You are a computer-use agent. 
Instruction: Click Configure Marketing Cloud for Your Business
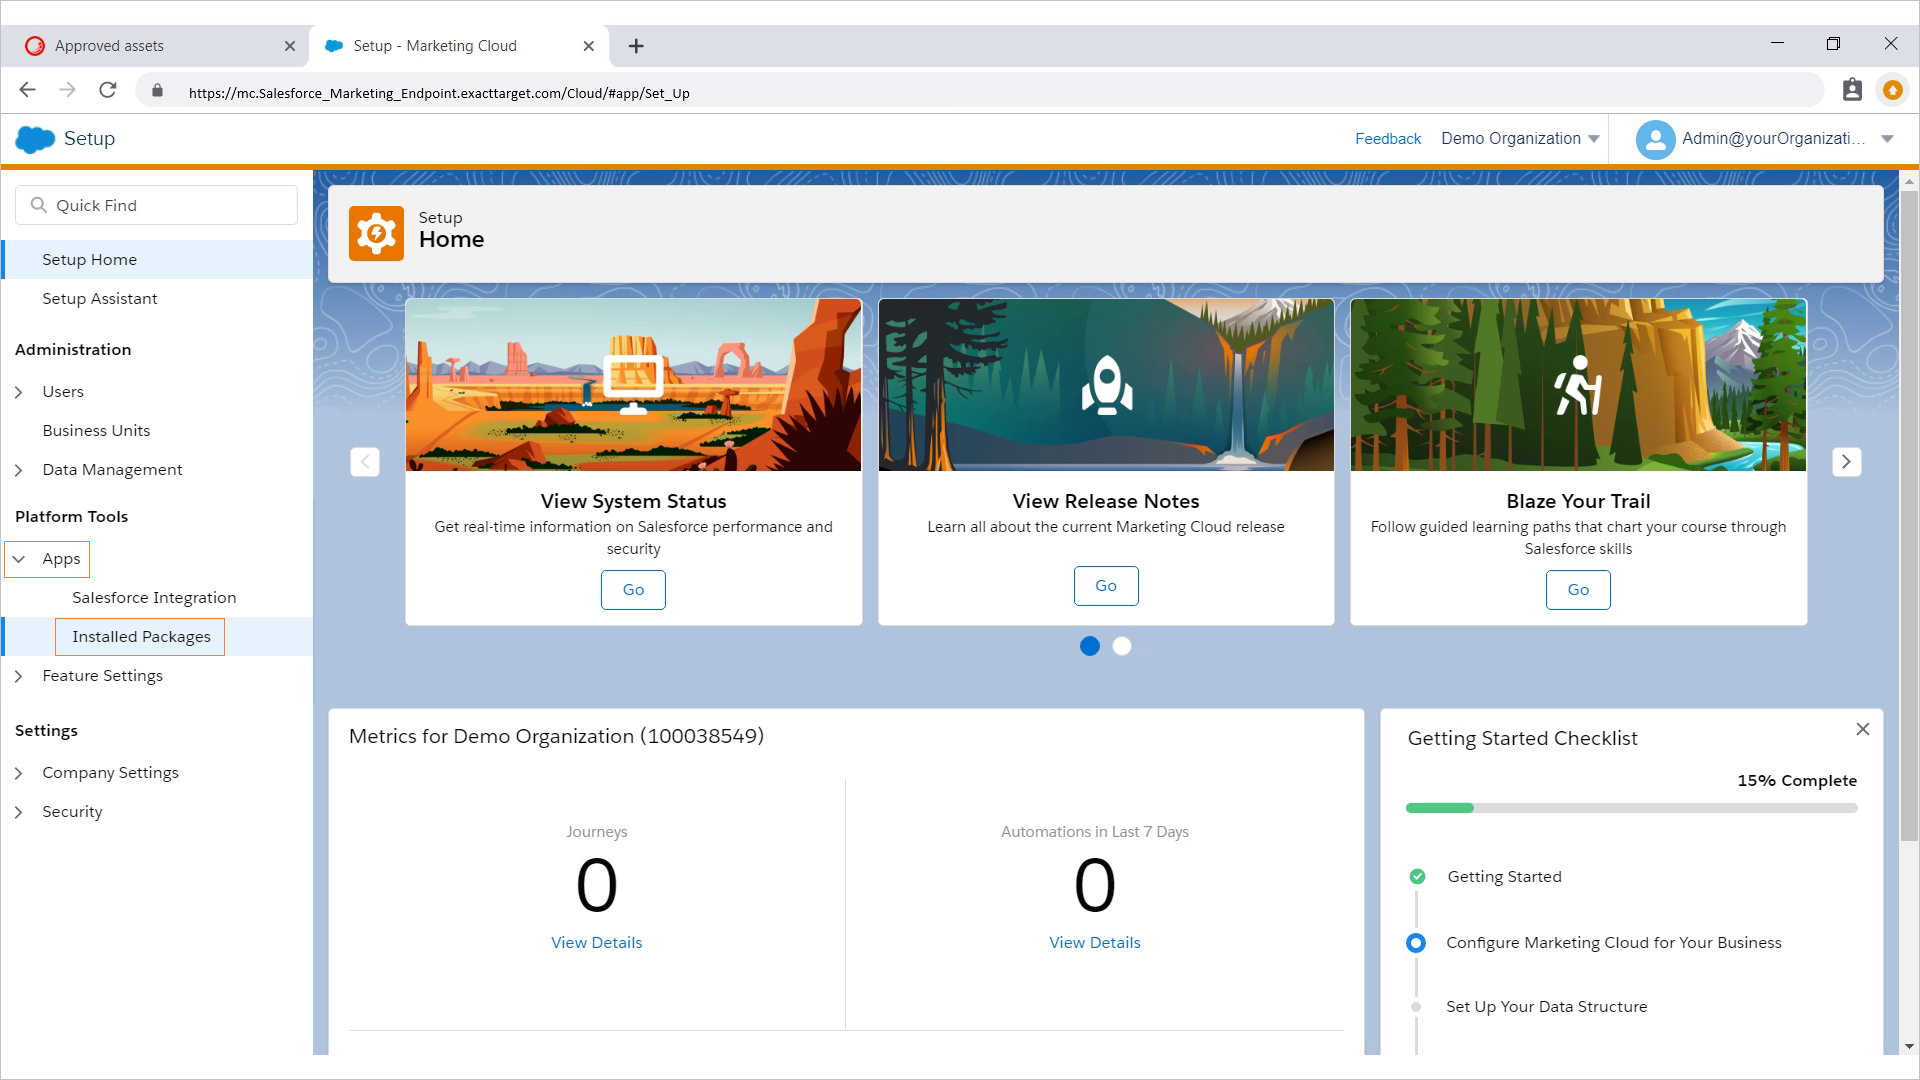pyautogui.click(x=1613, y=942)
